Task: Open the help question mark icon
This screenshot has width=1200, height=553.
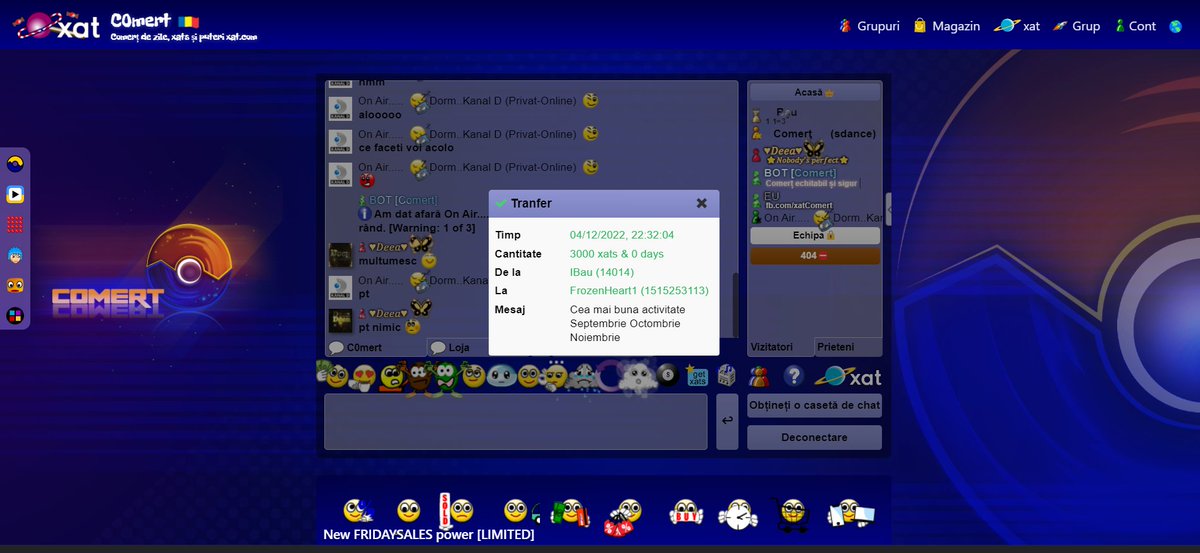Action: (x=794, y=376)
